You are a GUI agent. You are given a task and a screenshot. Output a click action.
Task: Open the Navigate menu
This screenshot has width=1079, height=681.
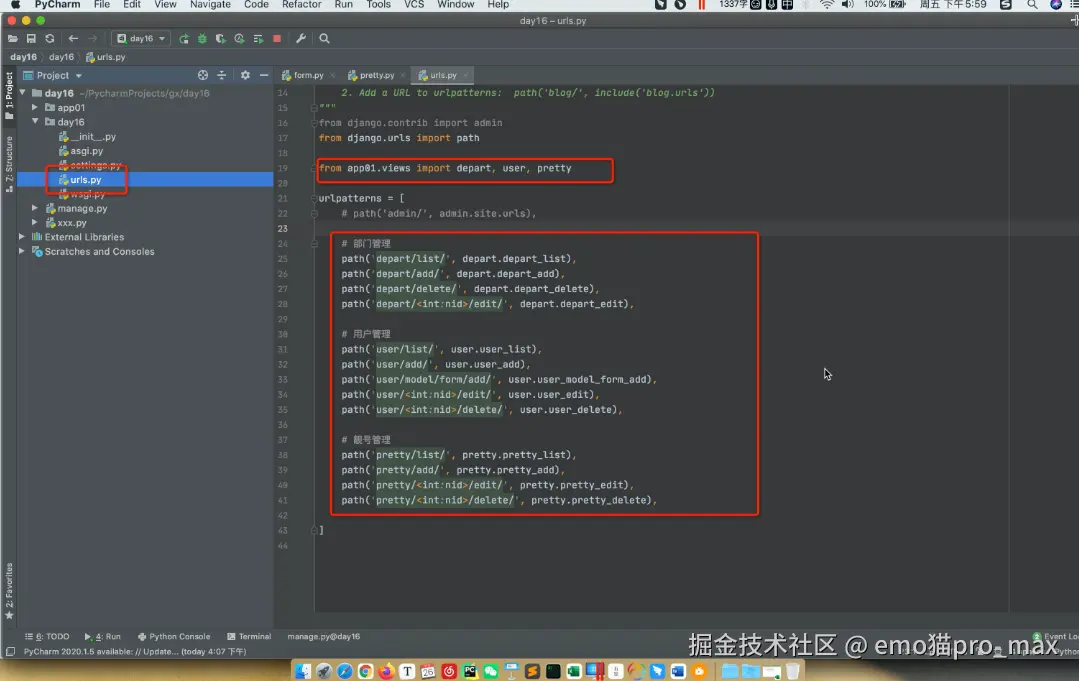[x=210, y=4]
